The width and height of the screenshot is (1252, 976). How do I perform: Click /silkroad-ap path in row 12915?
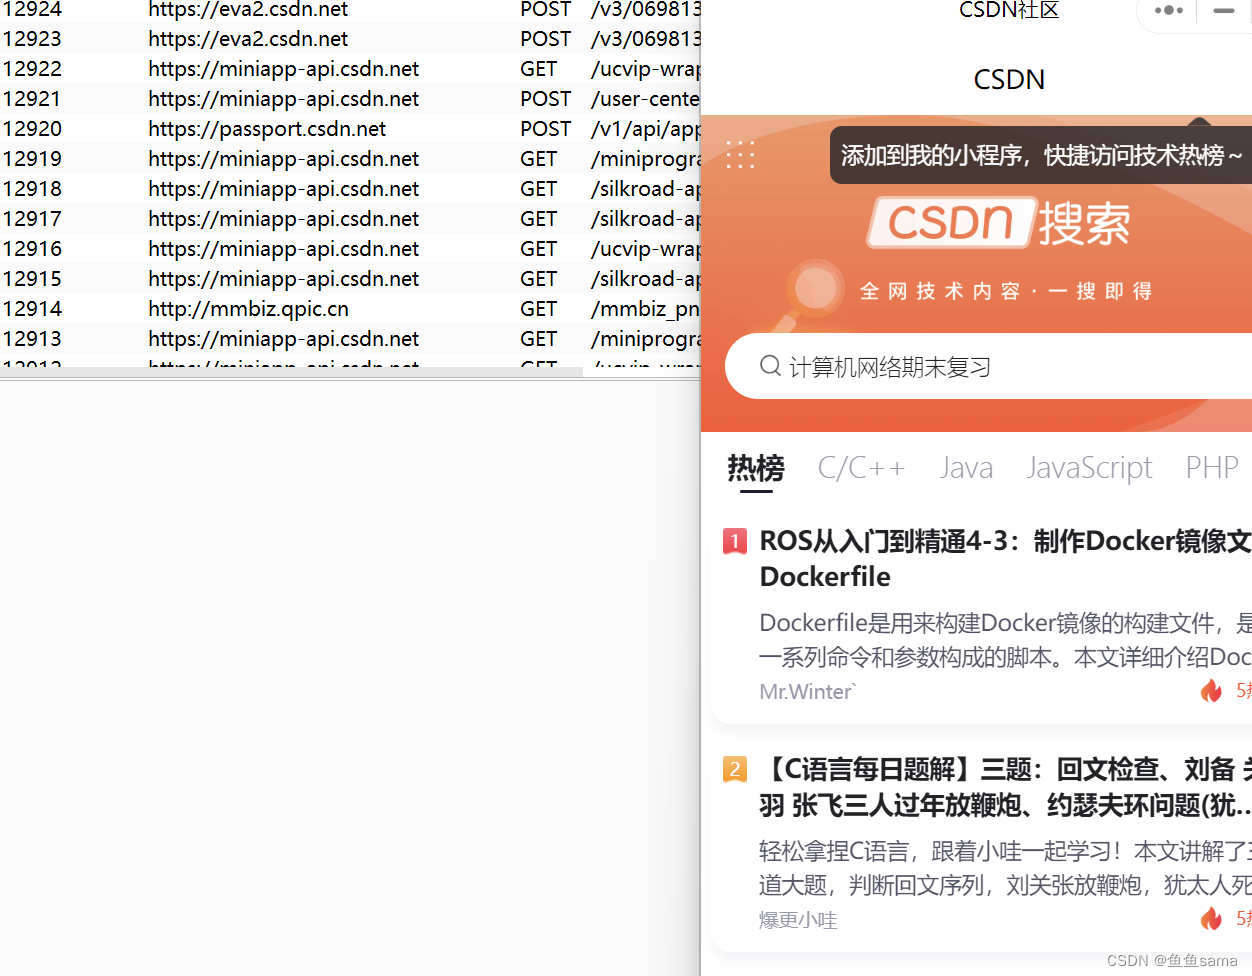[x=646, y=279]
